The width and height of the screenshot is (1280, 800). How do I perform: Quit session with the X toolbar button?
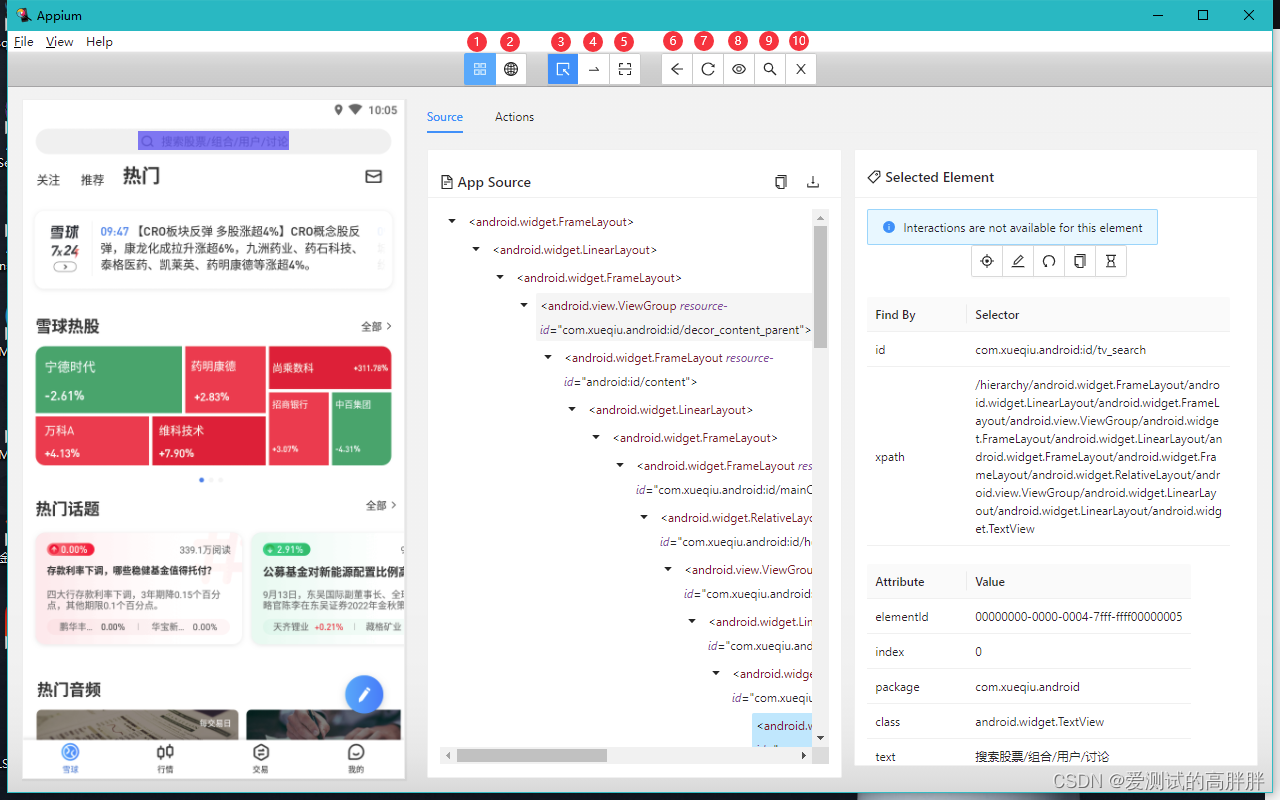click(x=801, y=69)
